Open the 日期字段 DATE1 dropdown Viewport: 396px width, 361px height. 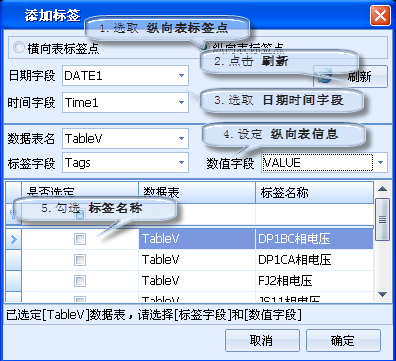181,76
